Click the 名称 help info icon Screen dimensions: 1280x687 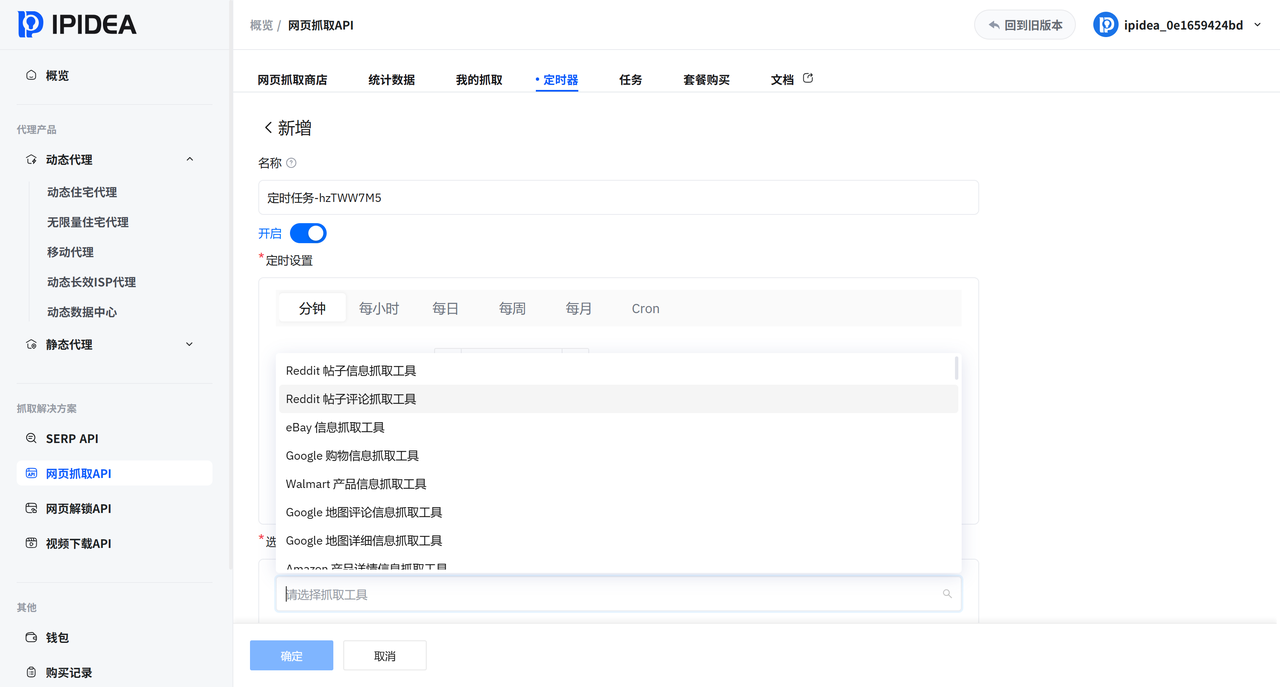pyautogui.click(x=292, y=163)
